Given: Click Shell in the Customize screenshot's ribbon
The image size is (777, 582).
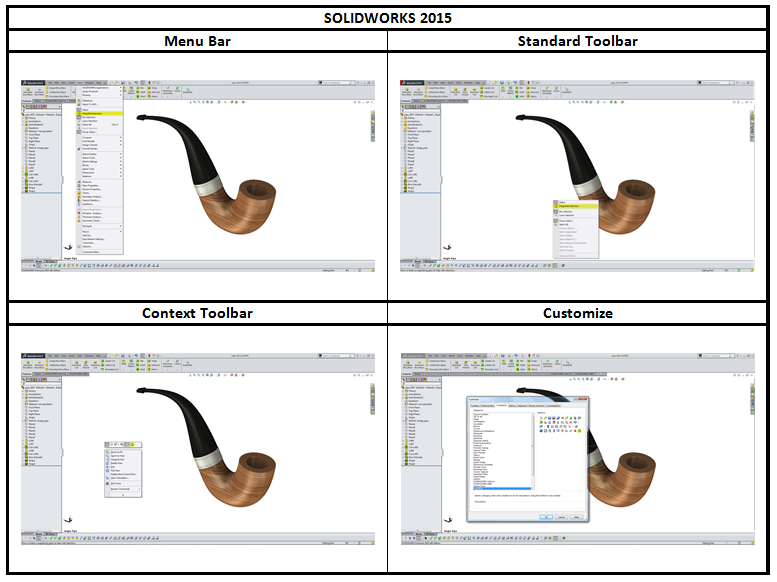Looking at the screenshot, I should pyautogui.click(x=520, y=369).
